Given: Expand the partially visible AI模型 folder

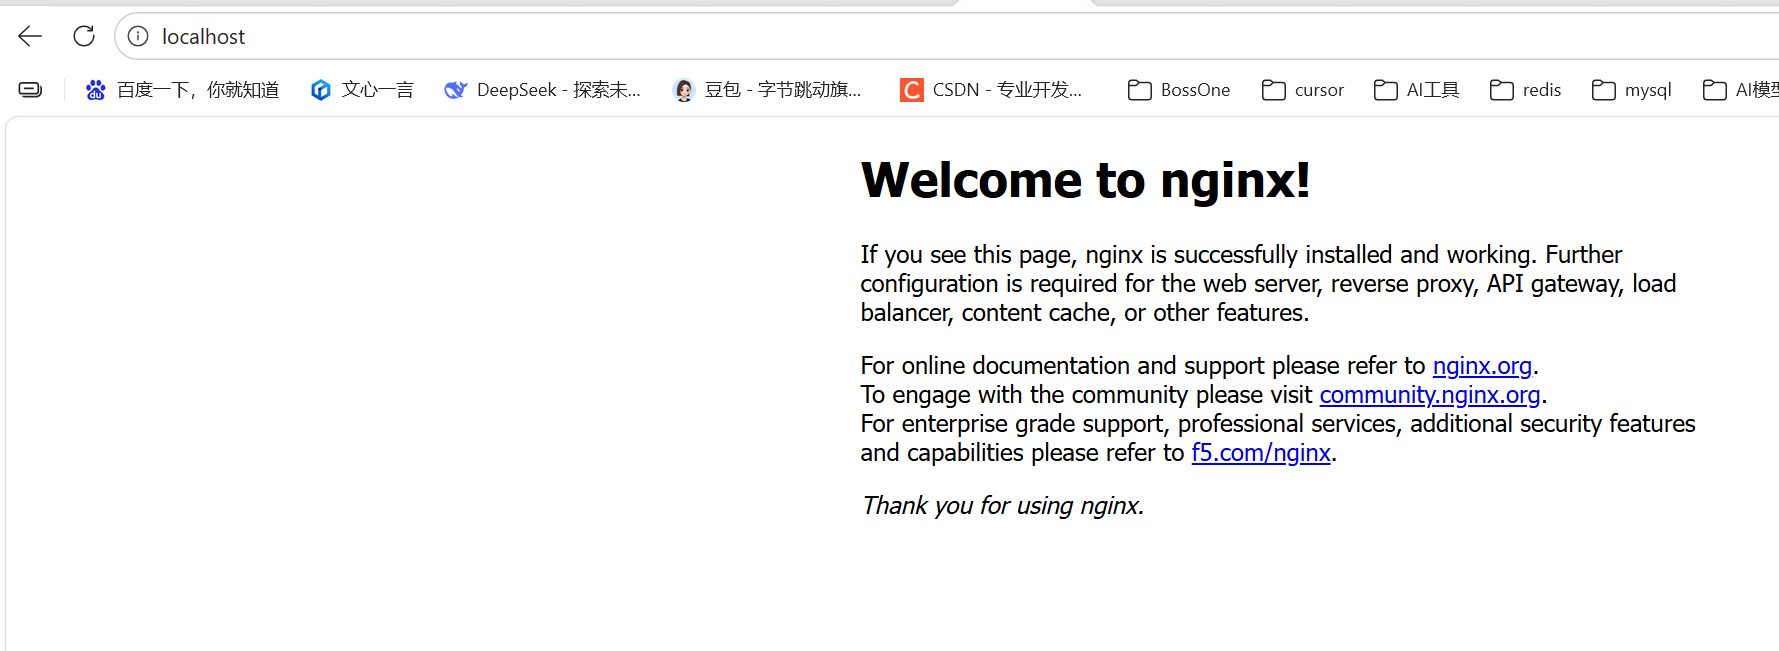Looking at the screenshot, I should [1741, 90].
